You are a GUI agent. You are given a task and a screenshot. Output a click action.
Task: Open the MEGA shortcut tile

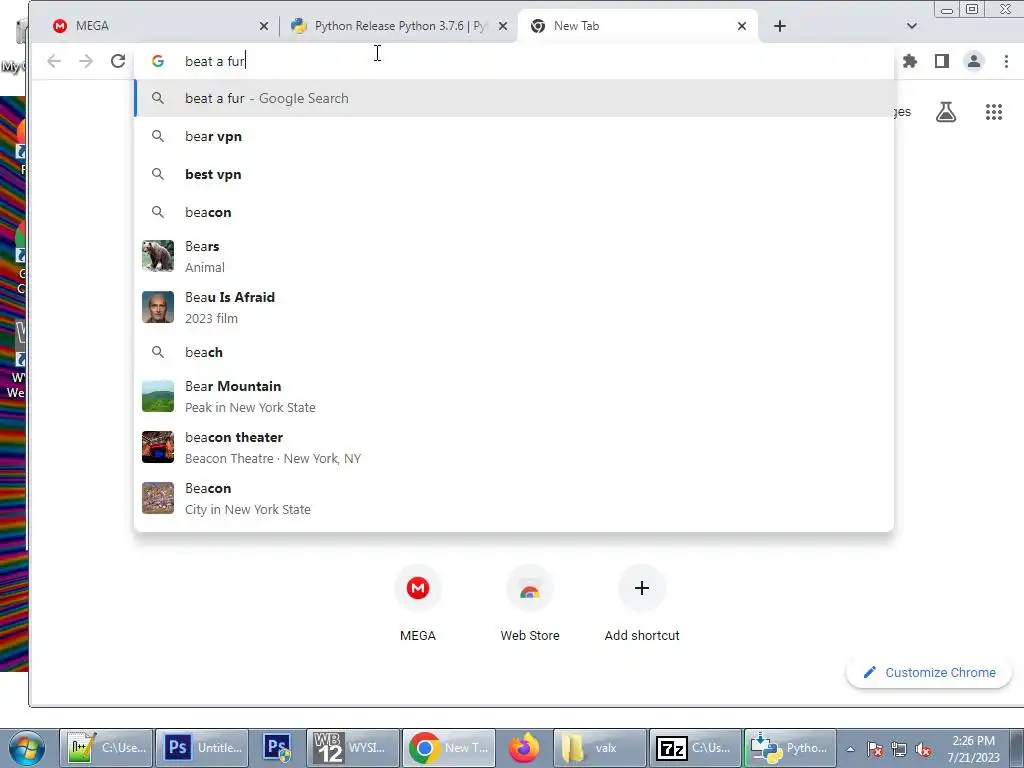(x=418, y=604)
